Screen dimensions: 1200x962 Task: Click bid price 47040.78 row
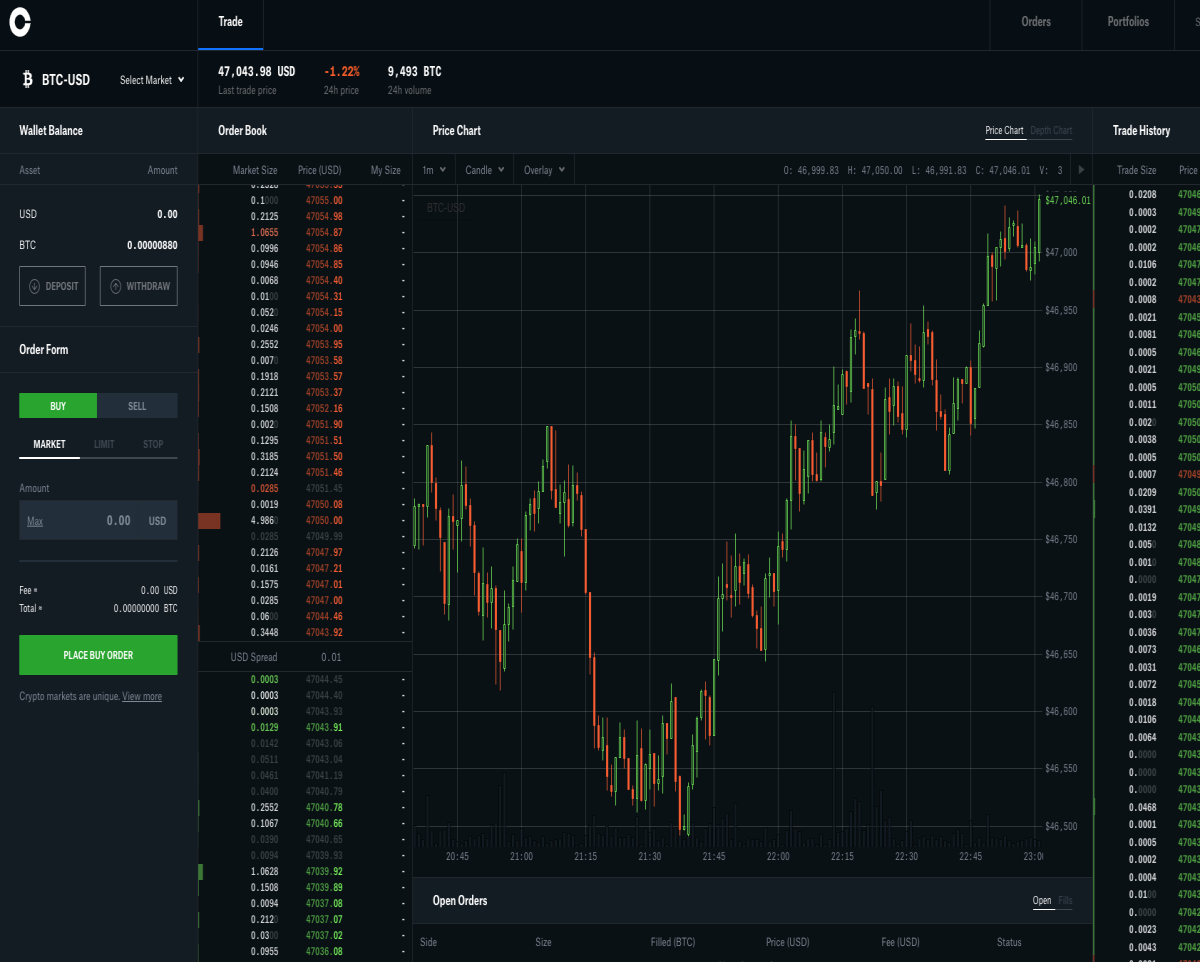click(x=305, y=807)
